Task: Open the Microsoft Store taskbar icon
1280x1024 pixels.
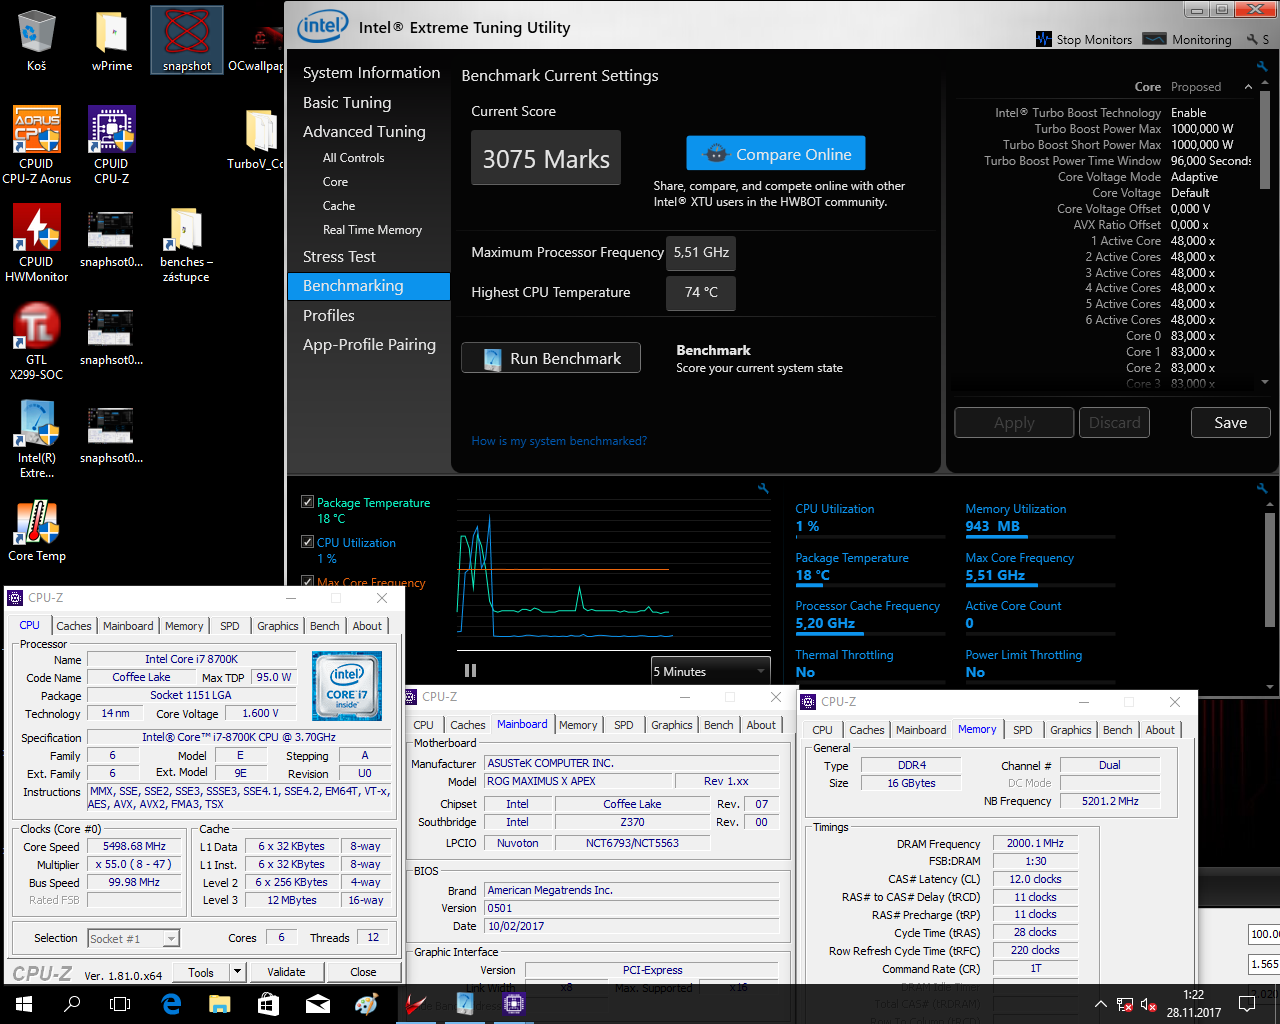Action: (268, 1004)
